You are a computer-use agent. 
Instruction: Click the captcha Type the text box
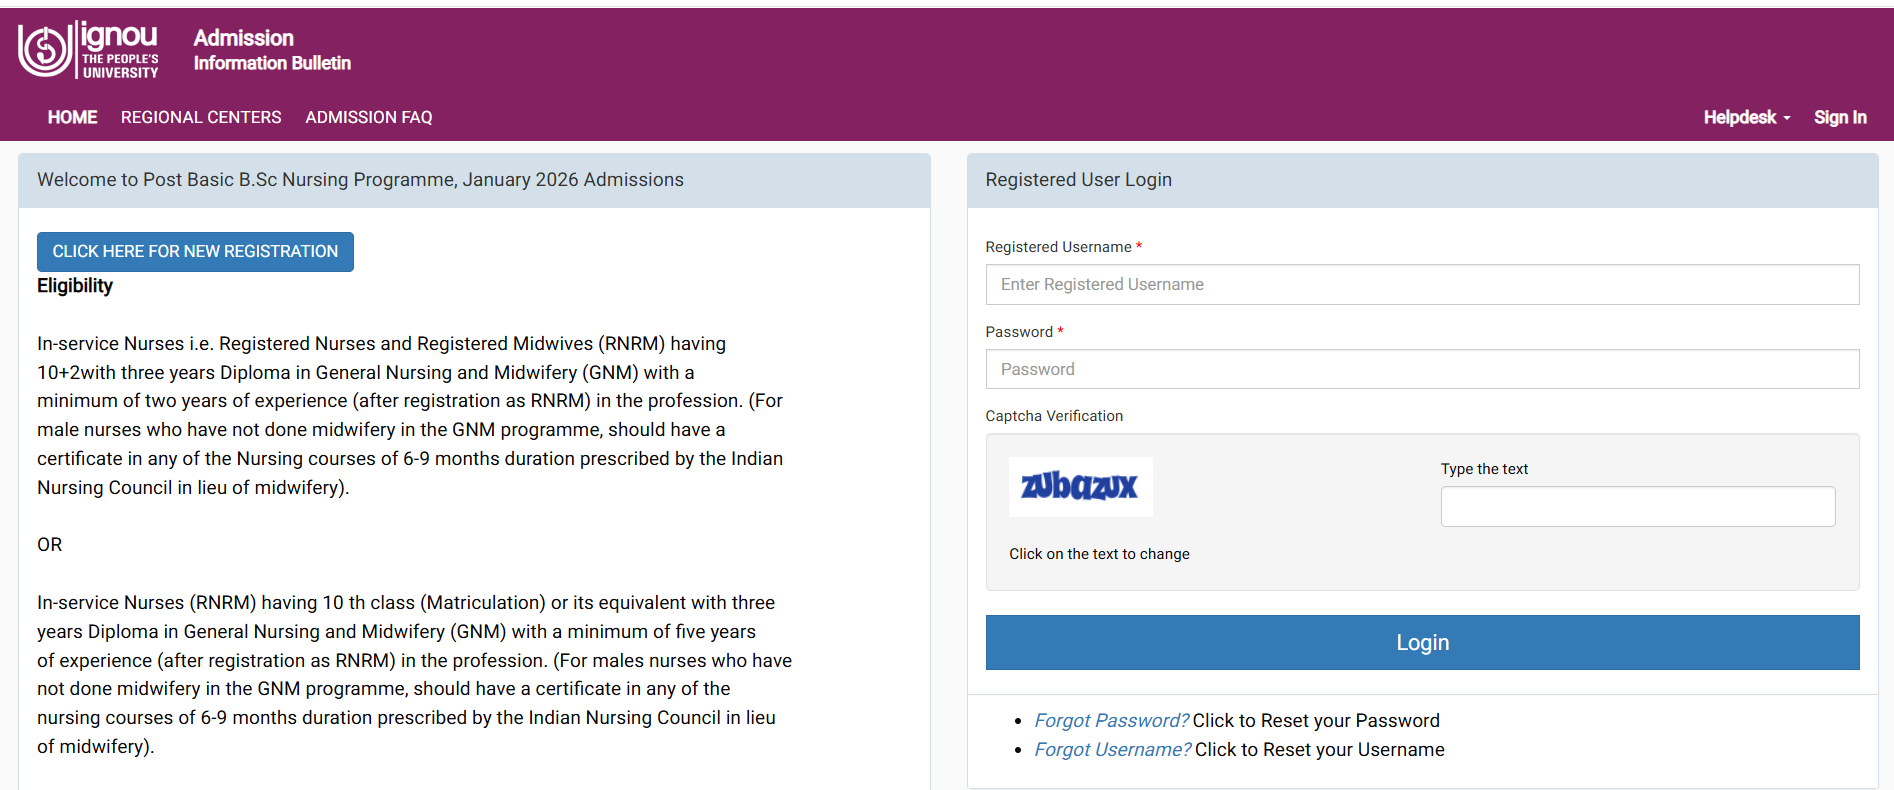pos(1637,507)
